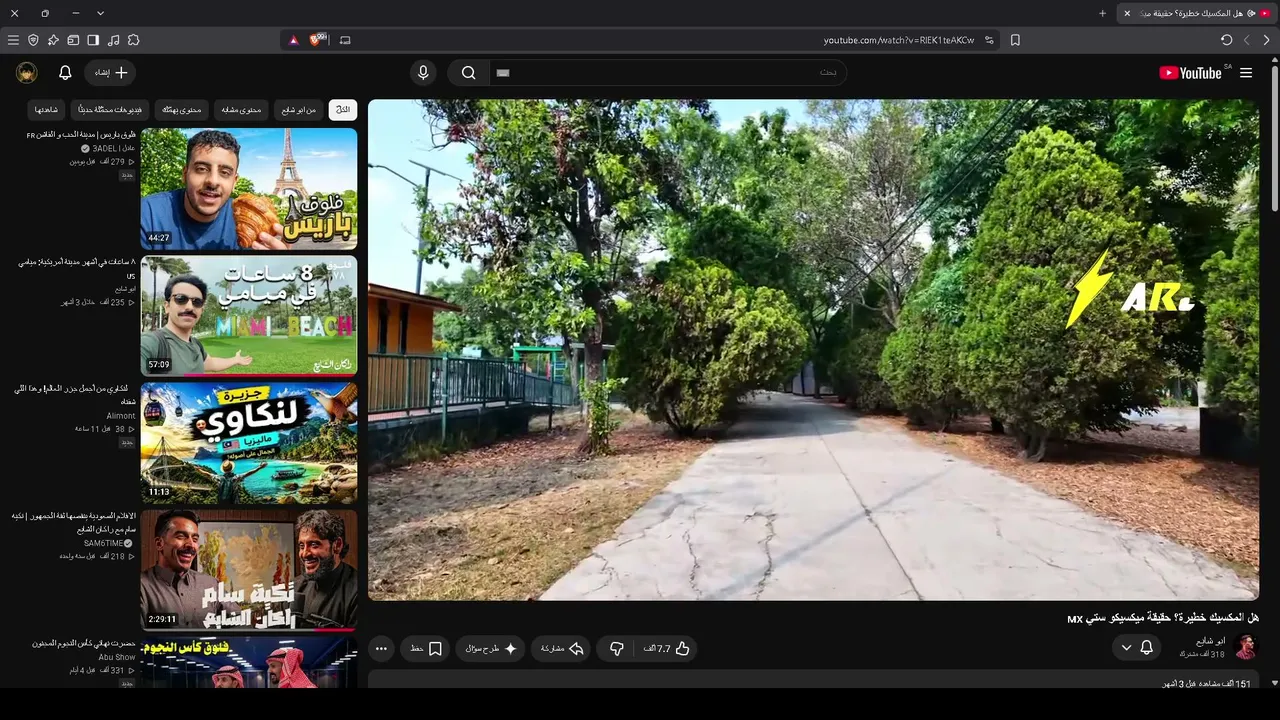
Task: Open the 3ADEL channel link
Action: [112, 149]
